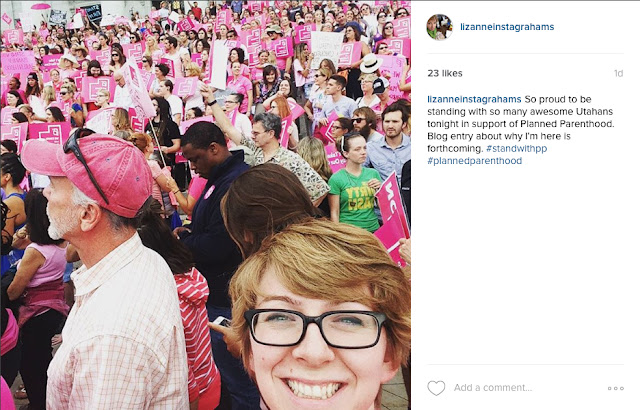Click the white fedora hat in the crowd
The height and width of the screenshot is (410, 640).
(x=371, y=64)
